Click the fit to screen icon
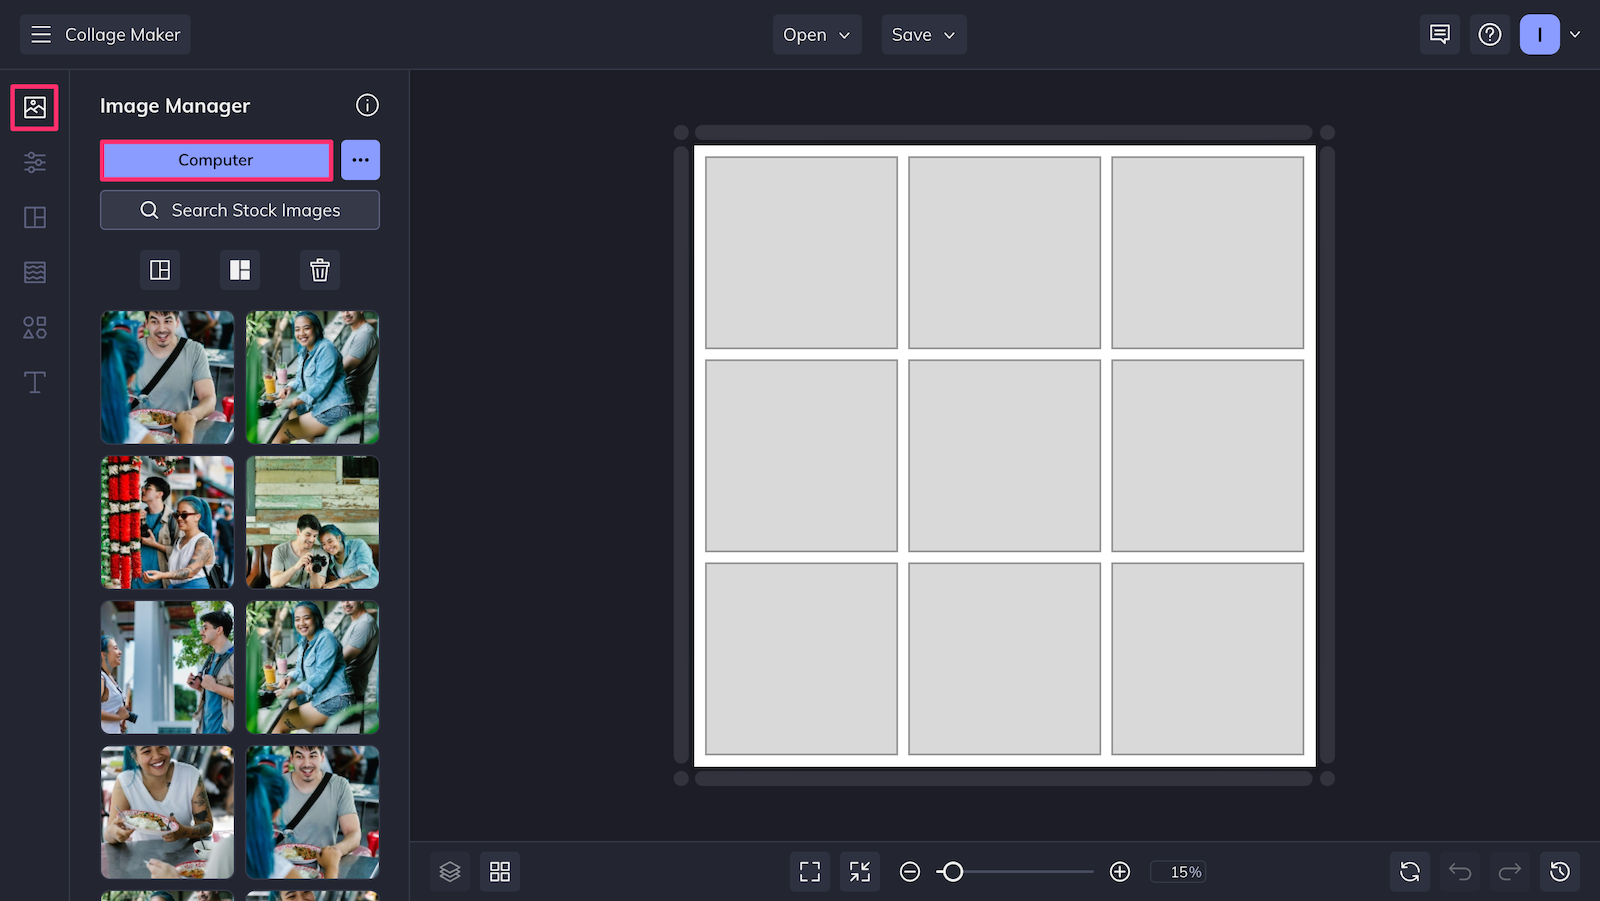The height and width of the screenshot is (901, 1600). [810, 872]
